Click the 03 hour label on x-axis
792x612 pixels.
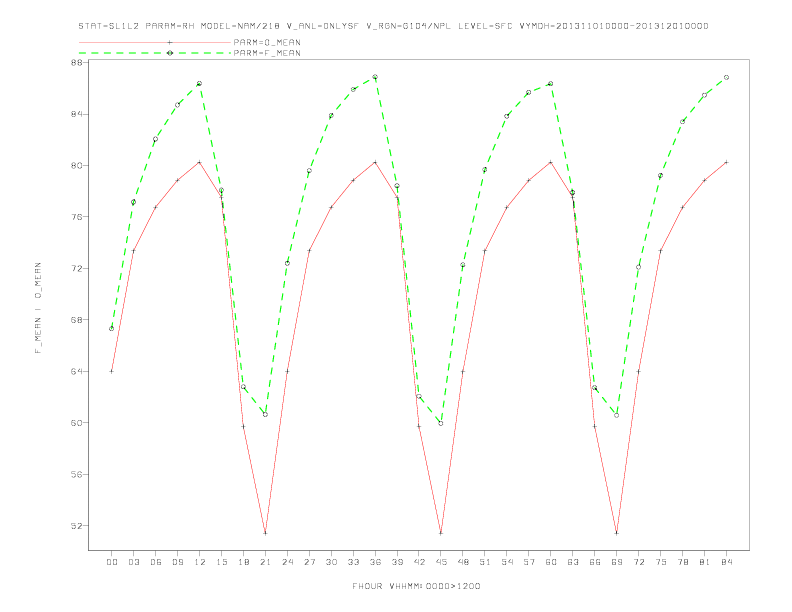133,562
